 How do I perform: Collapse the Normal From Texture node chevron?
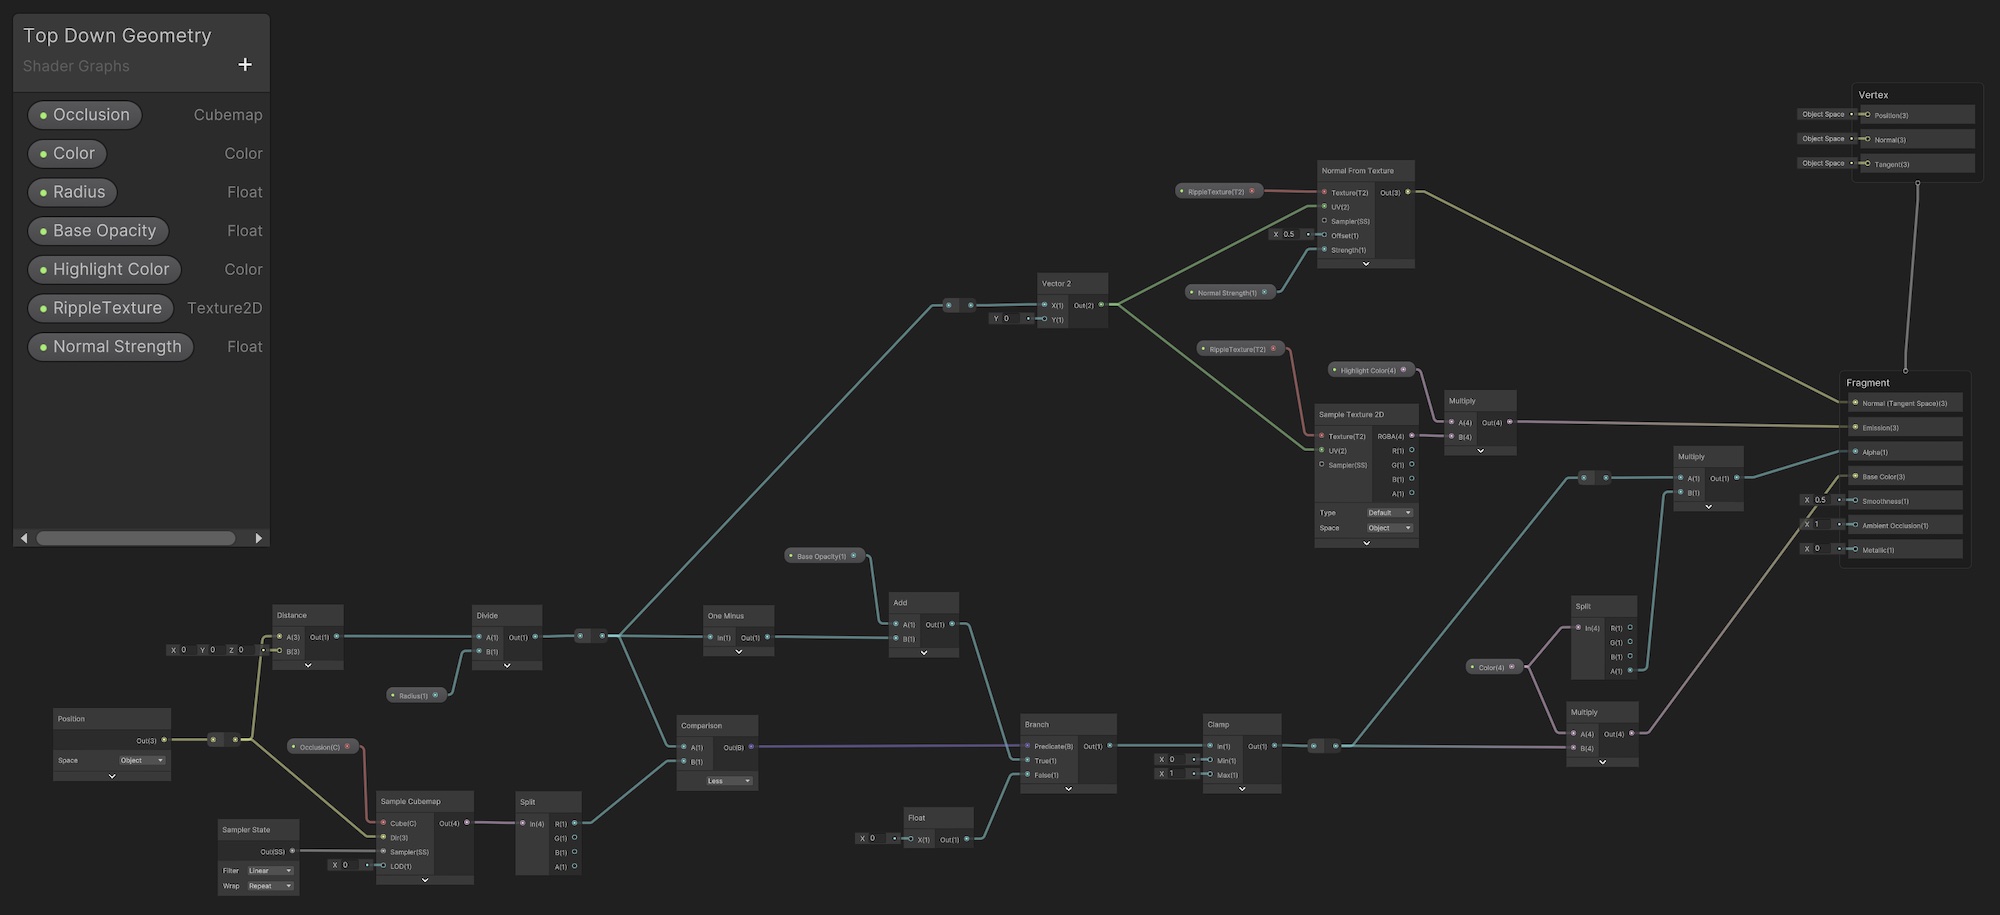click(x=1366, y=264)
